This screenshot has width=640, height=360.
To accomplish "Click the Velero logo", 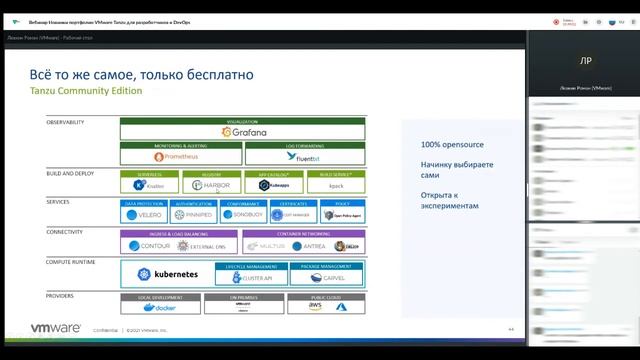I will coord(144,215).
